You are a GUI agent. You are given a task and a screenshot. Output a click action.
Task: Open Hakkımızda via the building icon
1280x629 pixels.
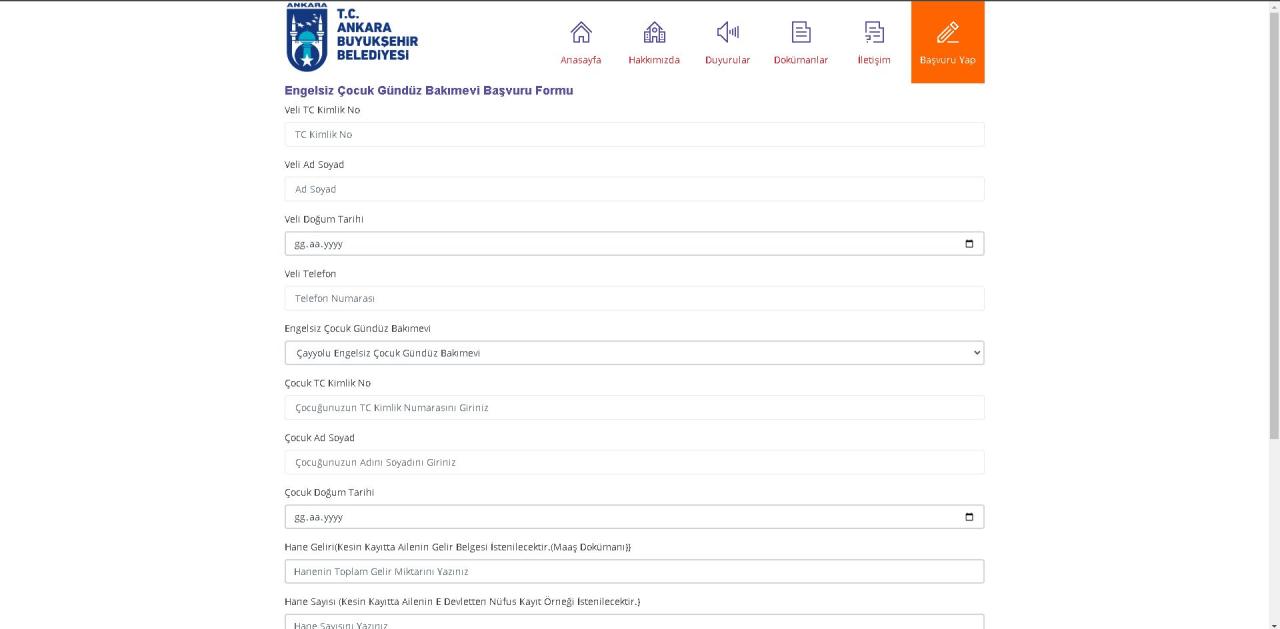(x=654, y=33)
